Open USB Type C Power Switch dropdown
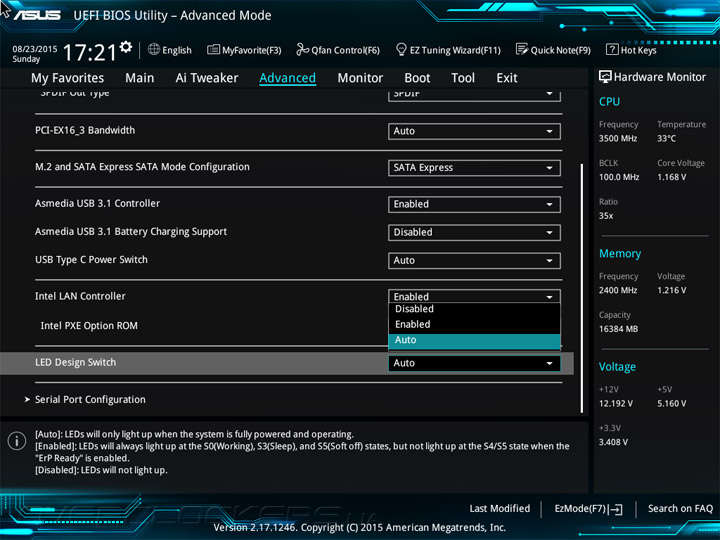The image size is (720, 540). pos(474,261)
